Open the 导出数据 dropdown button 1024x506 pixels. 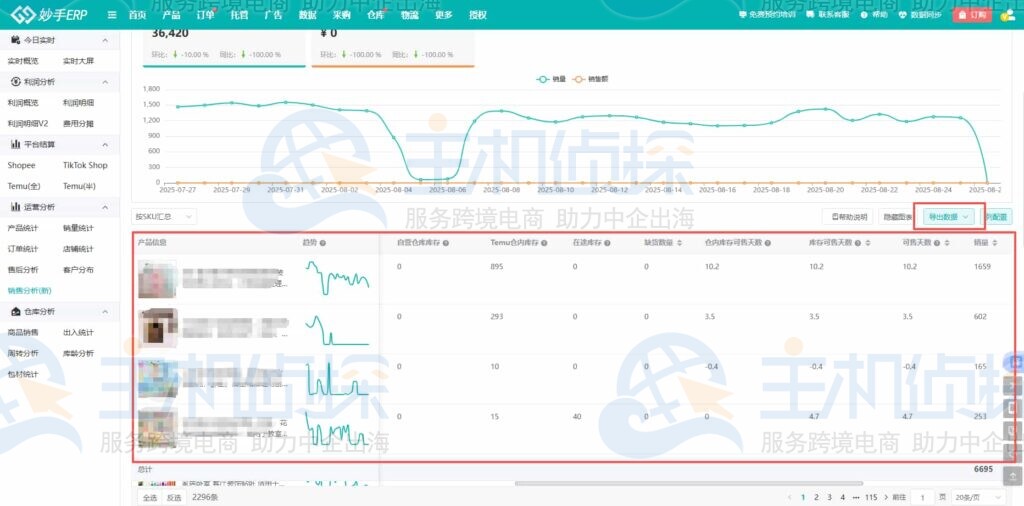(x=949, y=216)
